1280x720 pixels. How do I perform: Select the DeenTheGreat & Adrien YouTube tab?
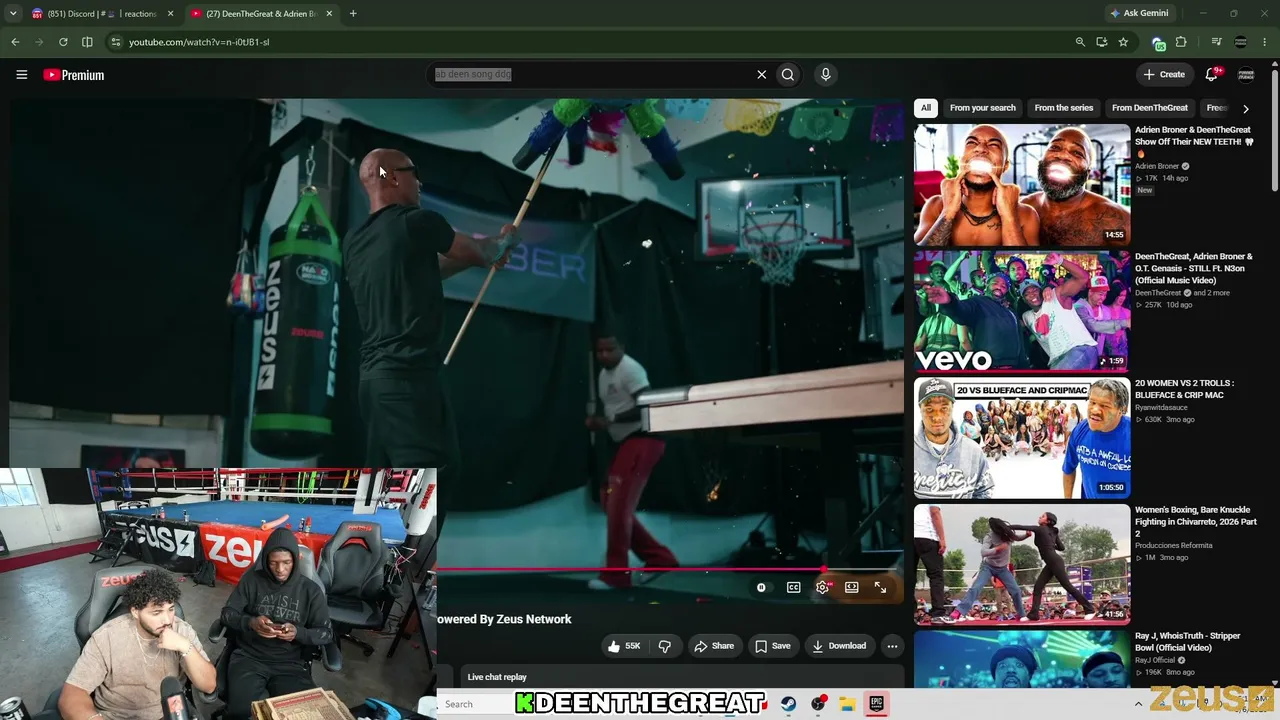pos(260,14)
